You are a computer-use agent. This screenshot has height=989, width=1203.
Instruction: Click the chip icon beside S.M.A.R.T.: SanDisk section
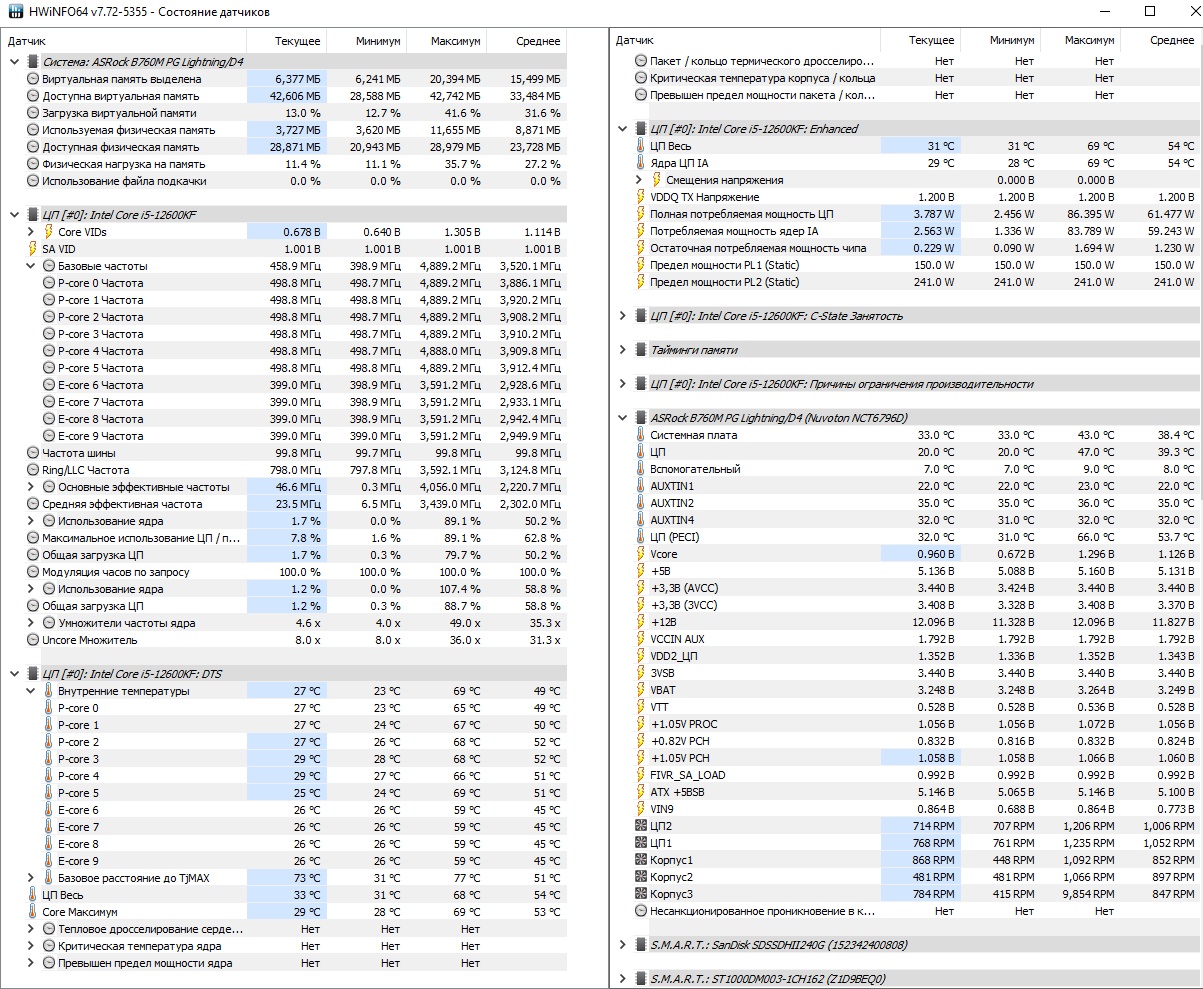641,945
